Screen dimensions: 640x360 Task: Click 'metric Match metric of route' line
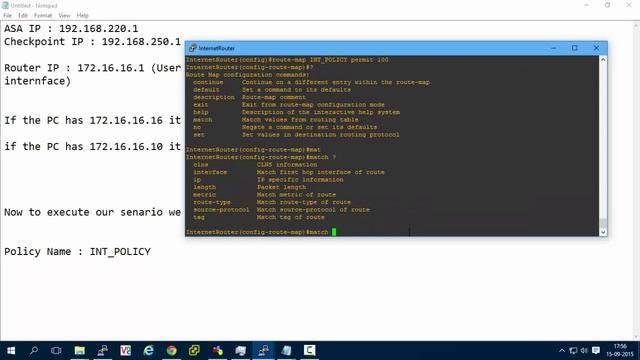pos(264,195)
